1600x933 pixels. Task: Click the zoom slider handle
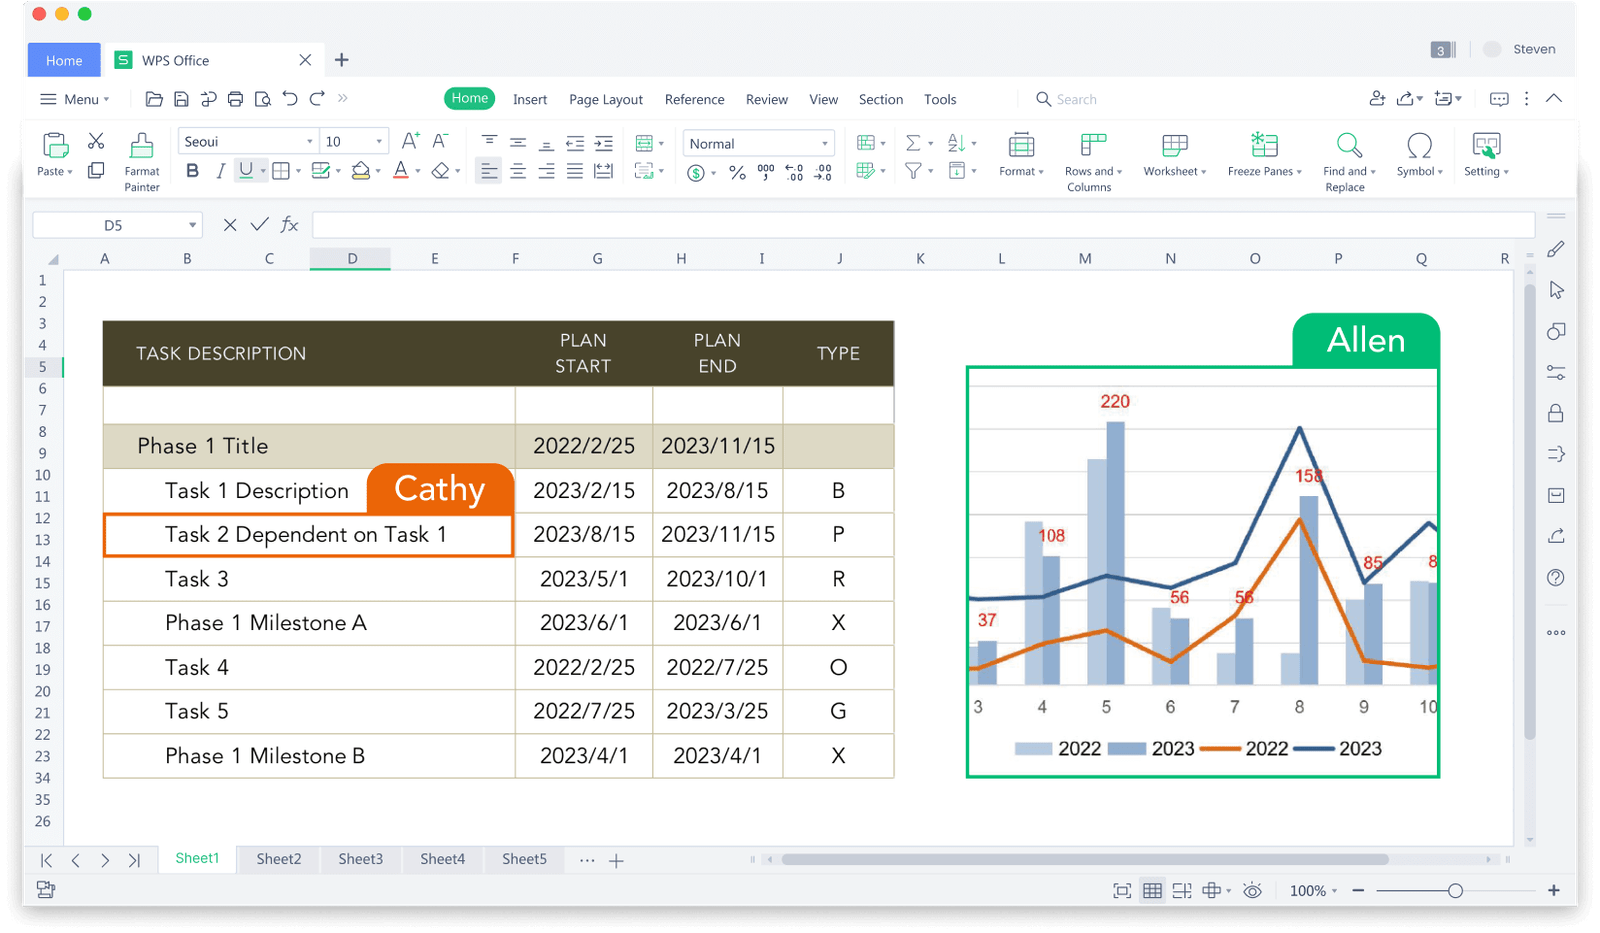click(x=1455, y=890)
